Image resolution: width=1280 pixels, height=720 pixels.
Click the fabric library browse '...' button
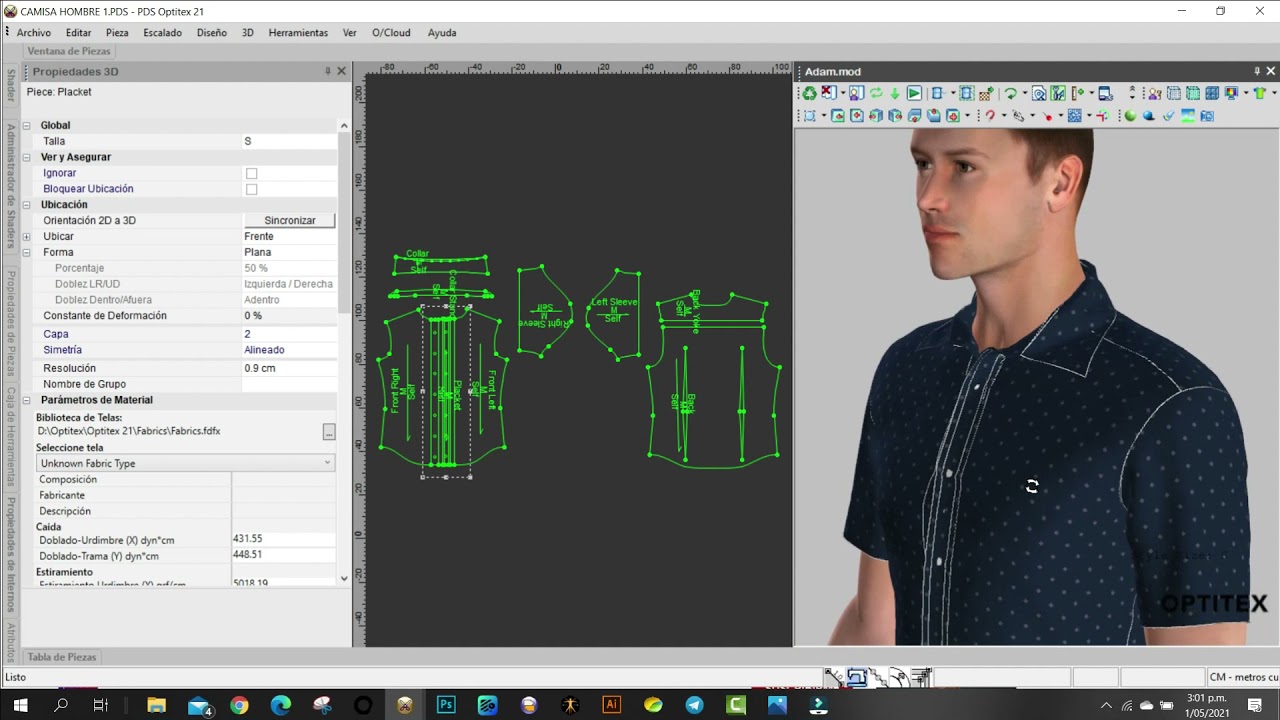[x=329, y=432]
